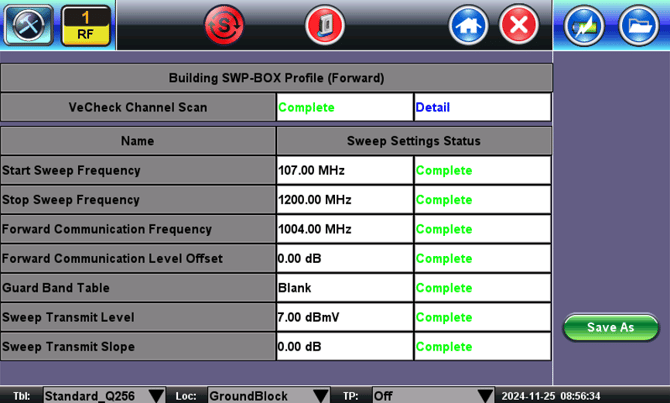This screenshot has width=670, height=403.
Task: Click the red device info icon
Action: [325, 25]
